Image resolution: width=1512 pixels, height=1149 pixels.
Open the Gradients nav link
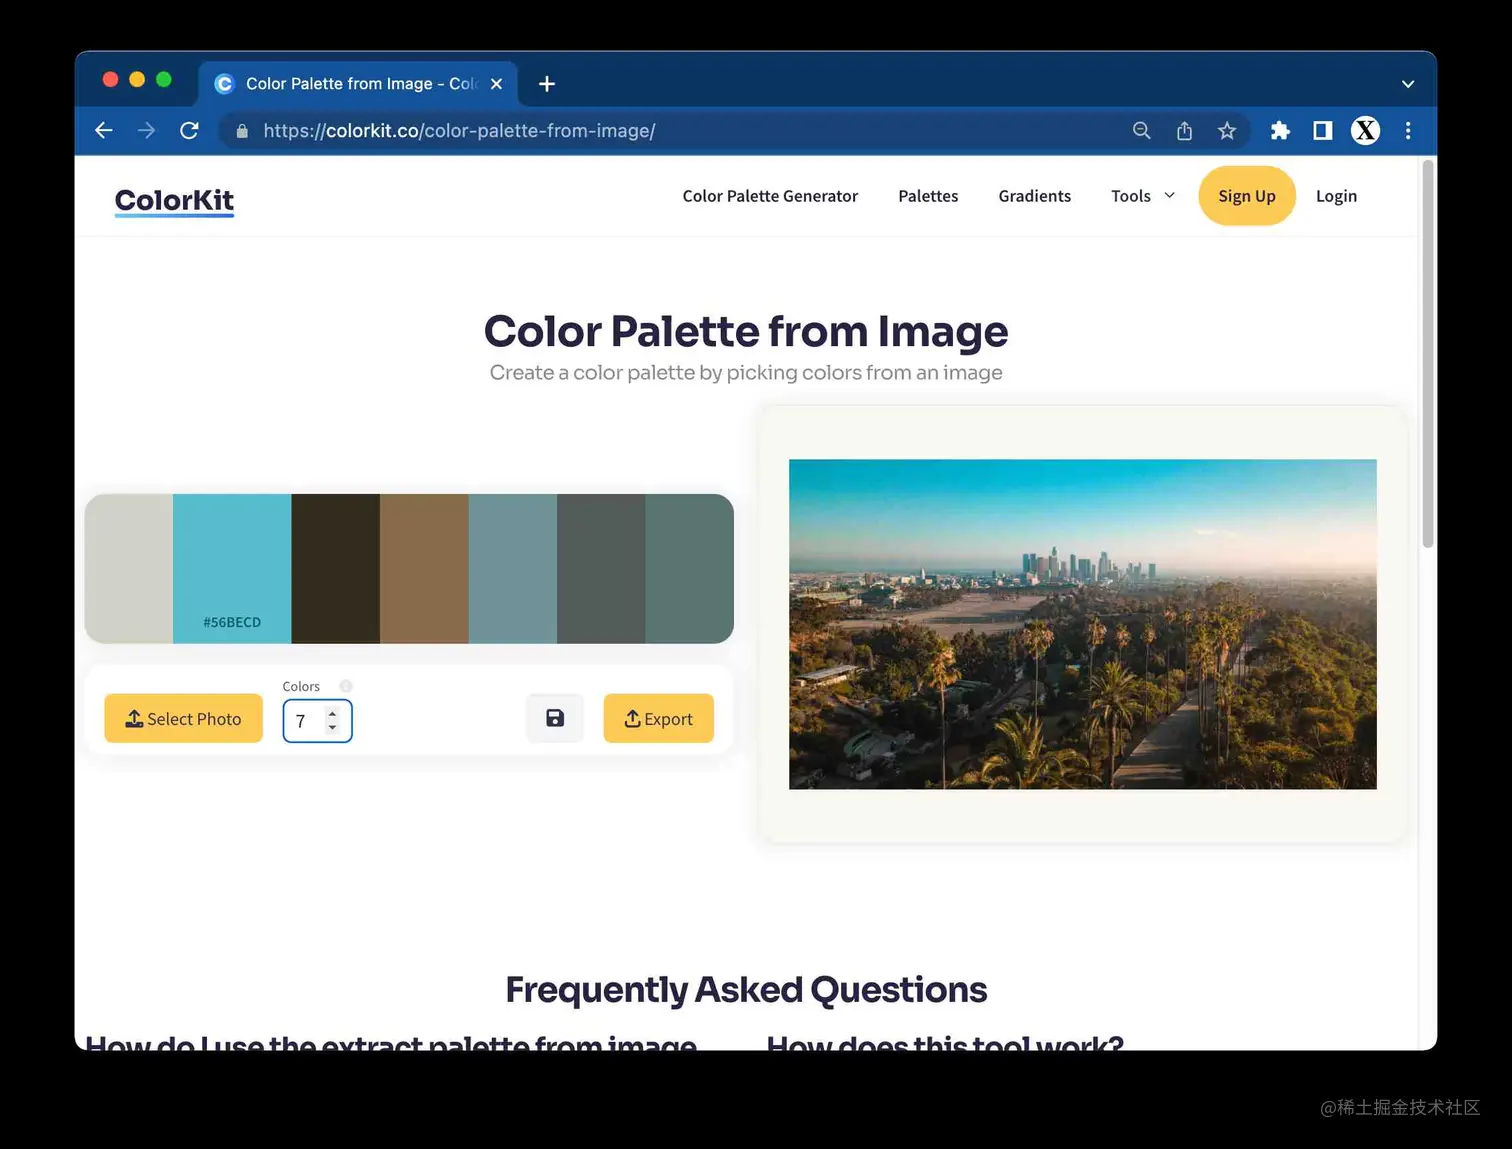tap(1034, 196)
